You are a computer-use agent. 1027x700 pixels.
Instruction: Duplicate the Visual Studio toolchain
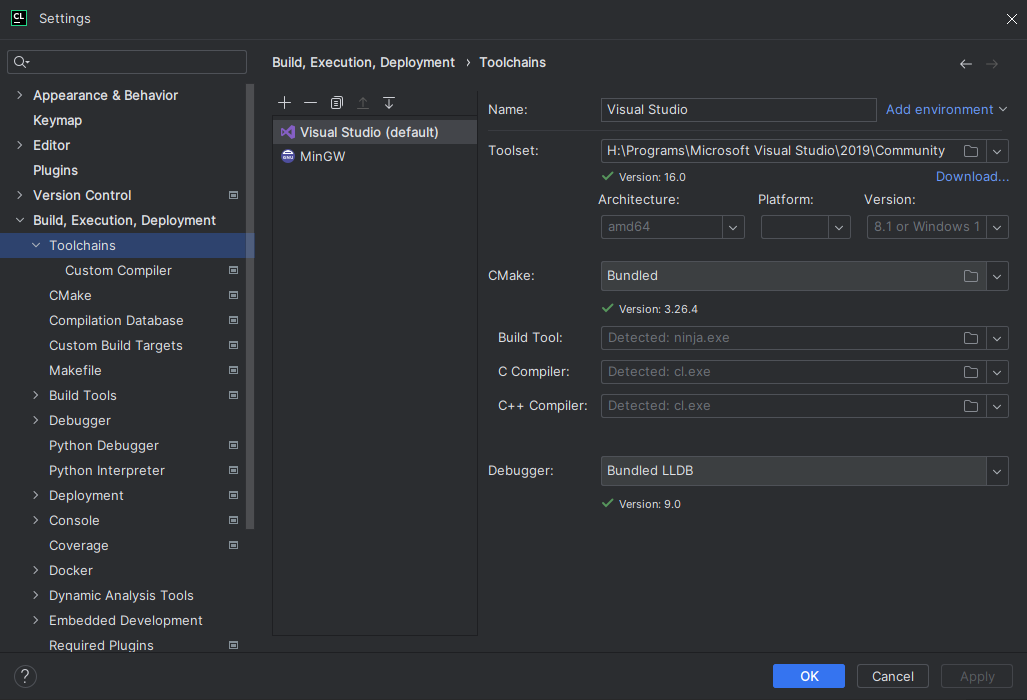(x=336, y=102)
